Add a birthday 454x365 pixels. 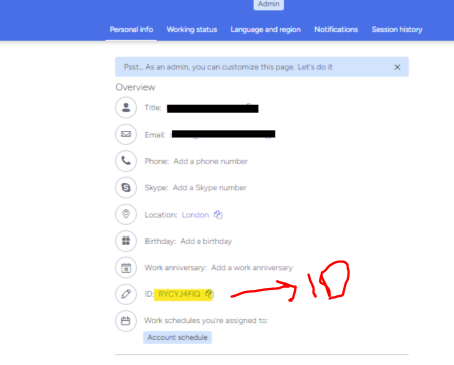click(206, 241)
